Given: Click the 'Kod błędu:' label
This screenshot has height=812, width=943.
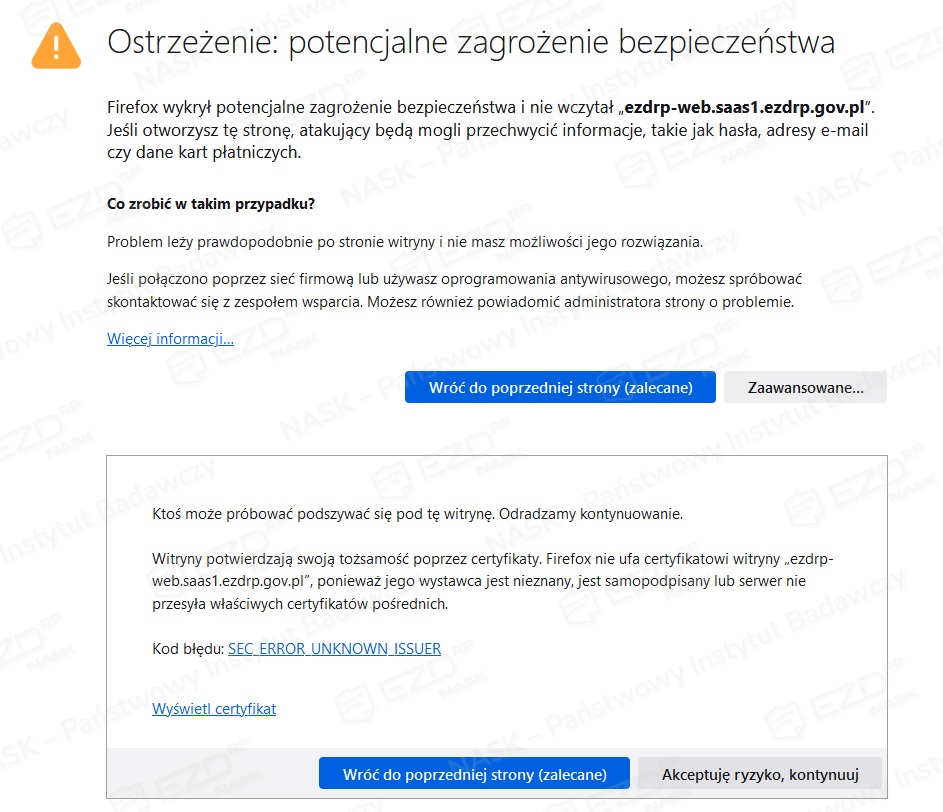Looking at the screenshot, I should pyautogui.click(x=188, y=649).
